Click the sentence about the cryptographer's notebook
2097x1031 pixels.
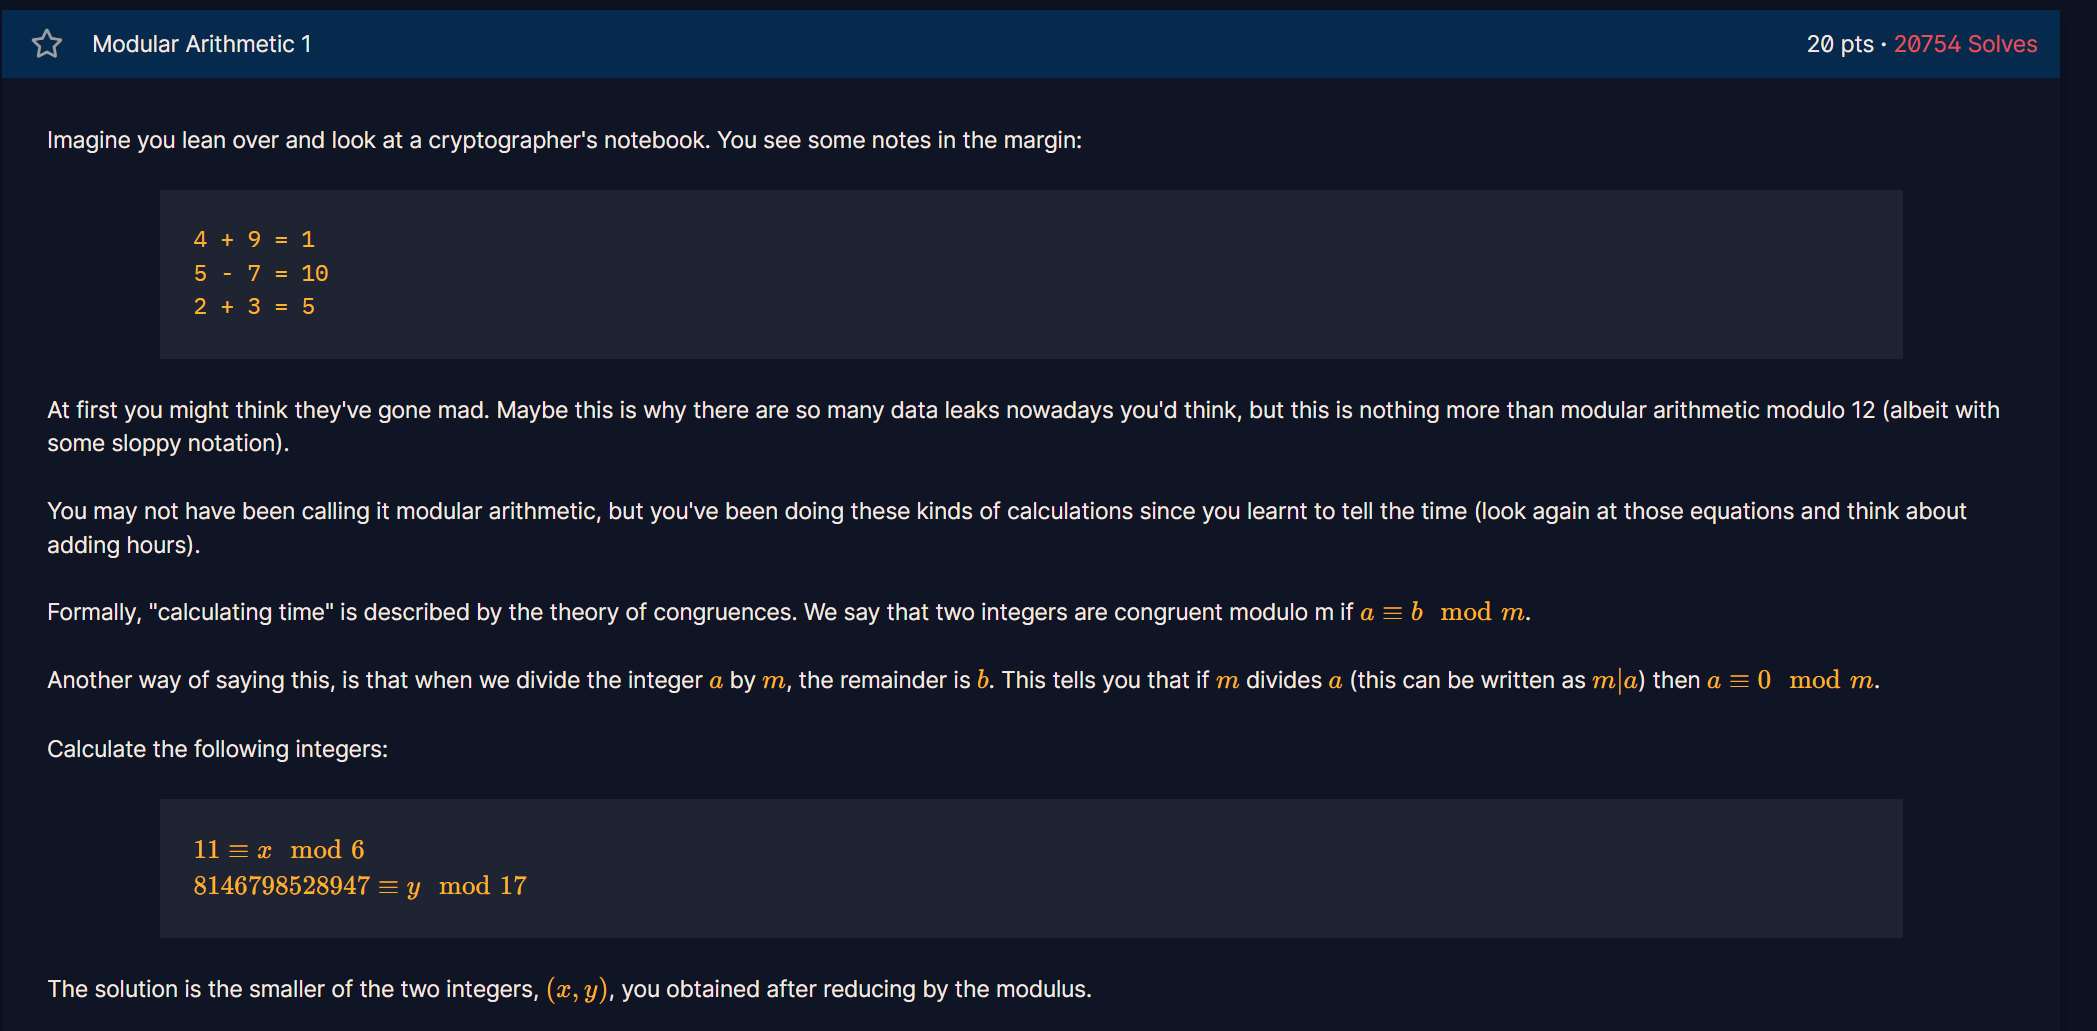(564, 140)
